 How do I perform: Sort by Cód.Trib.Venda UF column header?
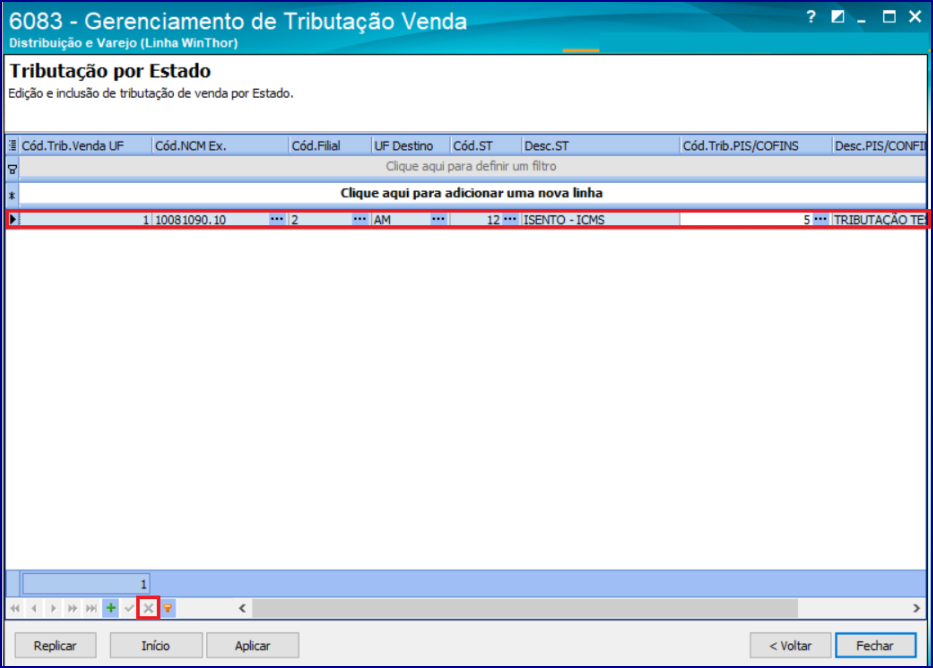[85, 146]
